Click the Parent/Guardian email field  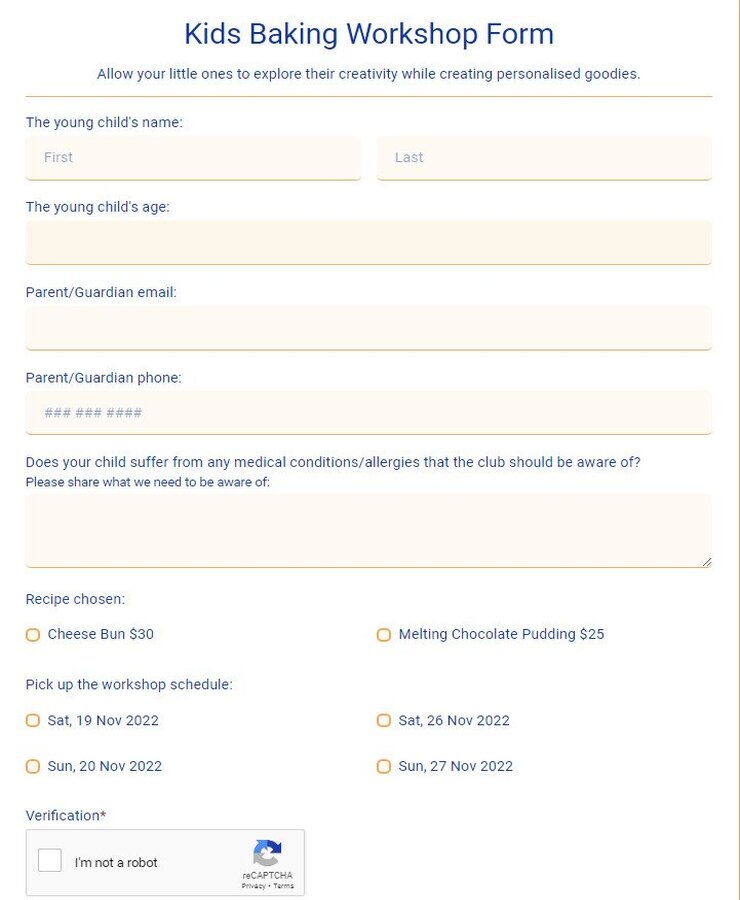point(368,327)
